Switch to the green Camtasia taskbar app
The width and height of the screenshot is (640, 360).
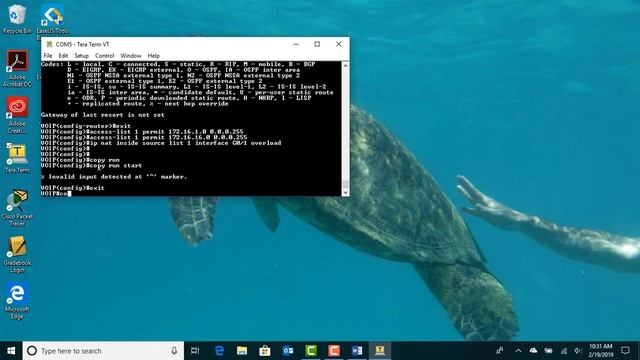[311, 351]
